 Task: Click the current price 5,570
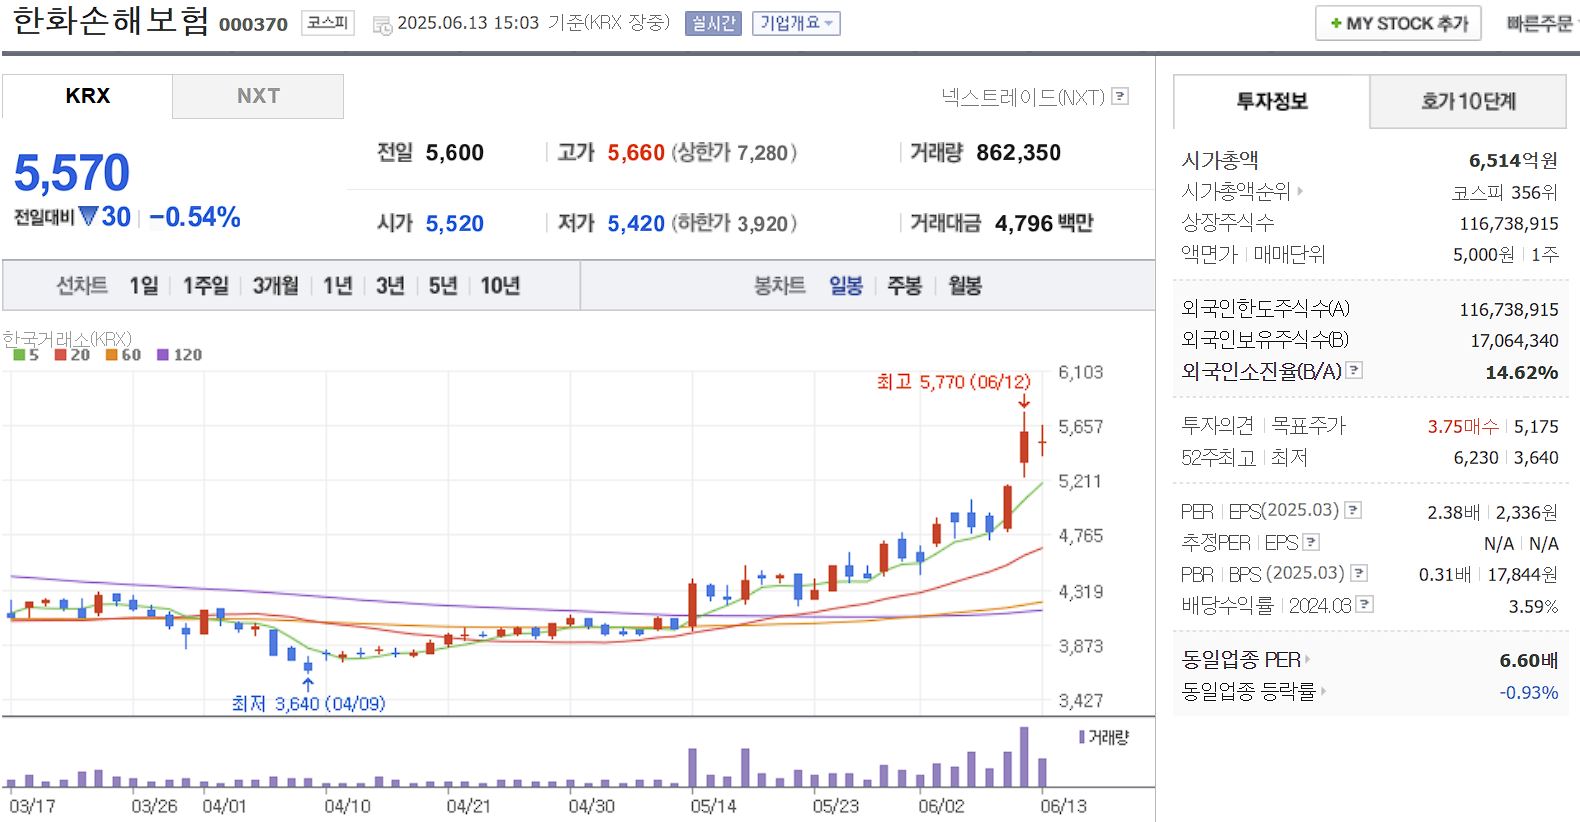72,173
